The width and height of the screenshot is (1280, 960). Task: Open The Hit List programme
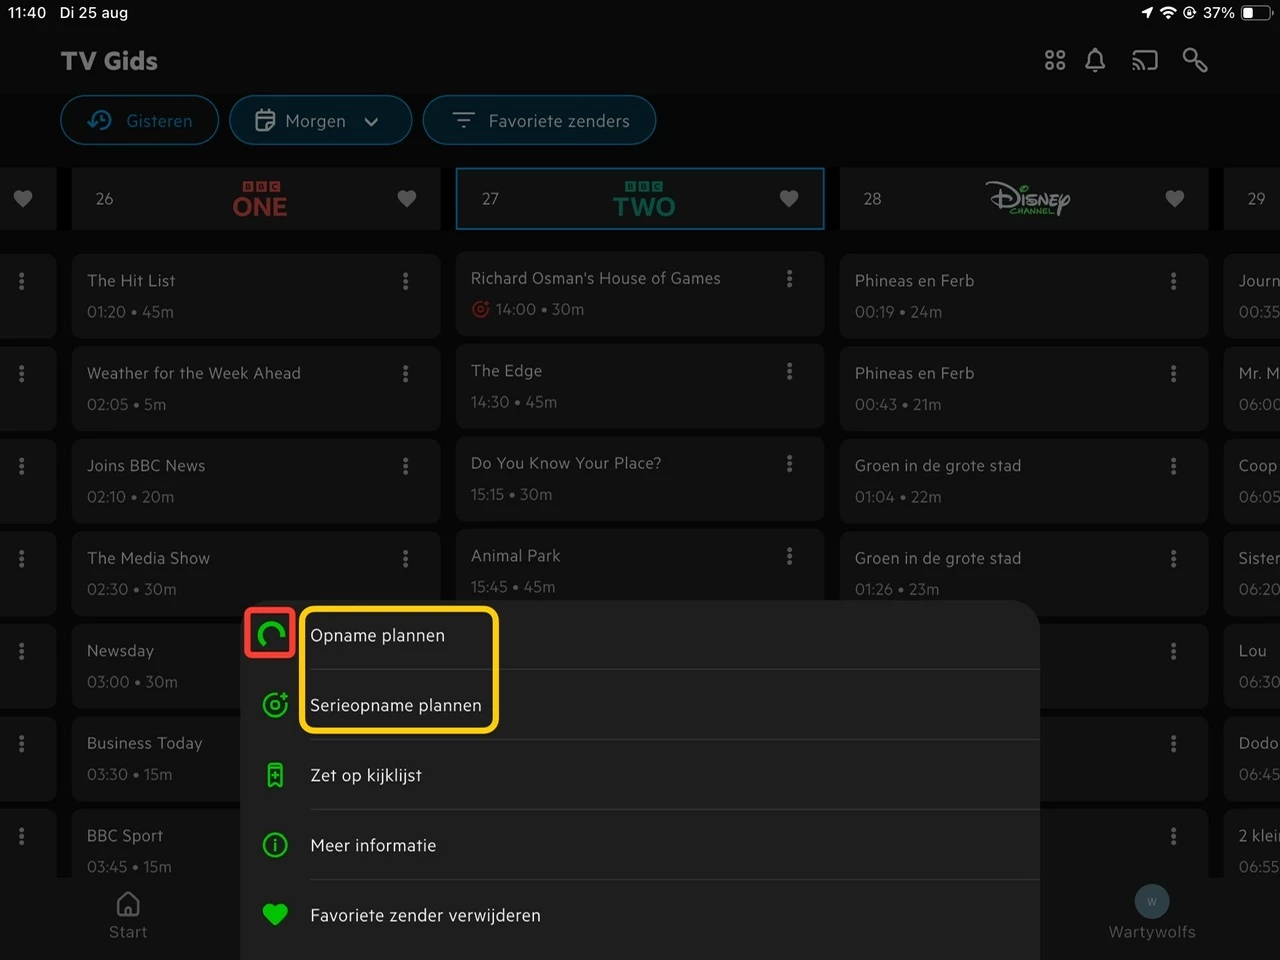click(256, 296)
